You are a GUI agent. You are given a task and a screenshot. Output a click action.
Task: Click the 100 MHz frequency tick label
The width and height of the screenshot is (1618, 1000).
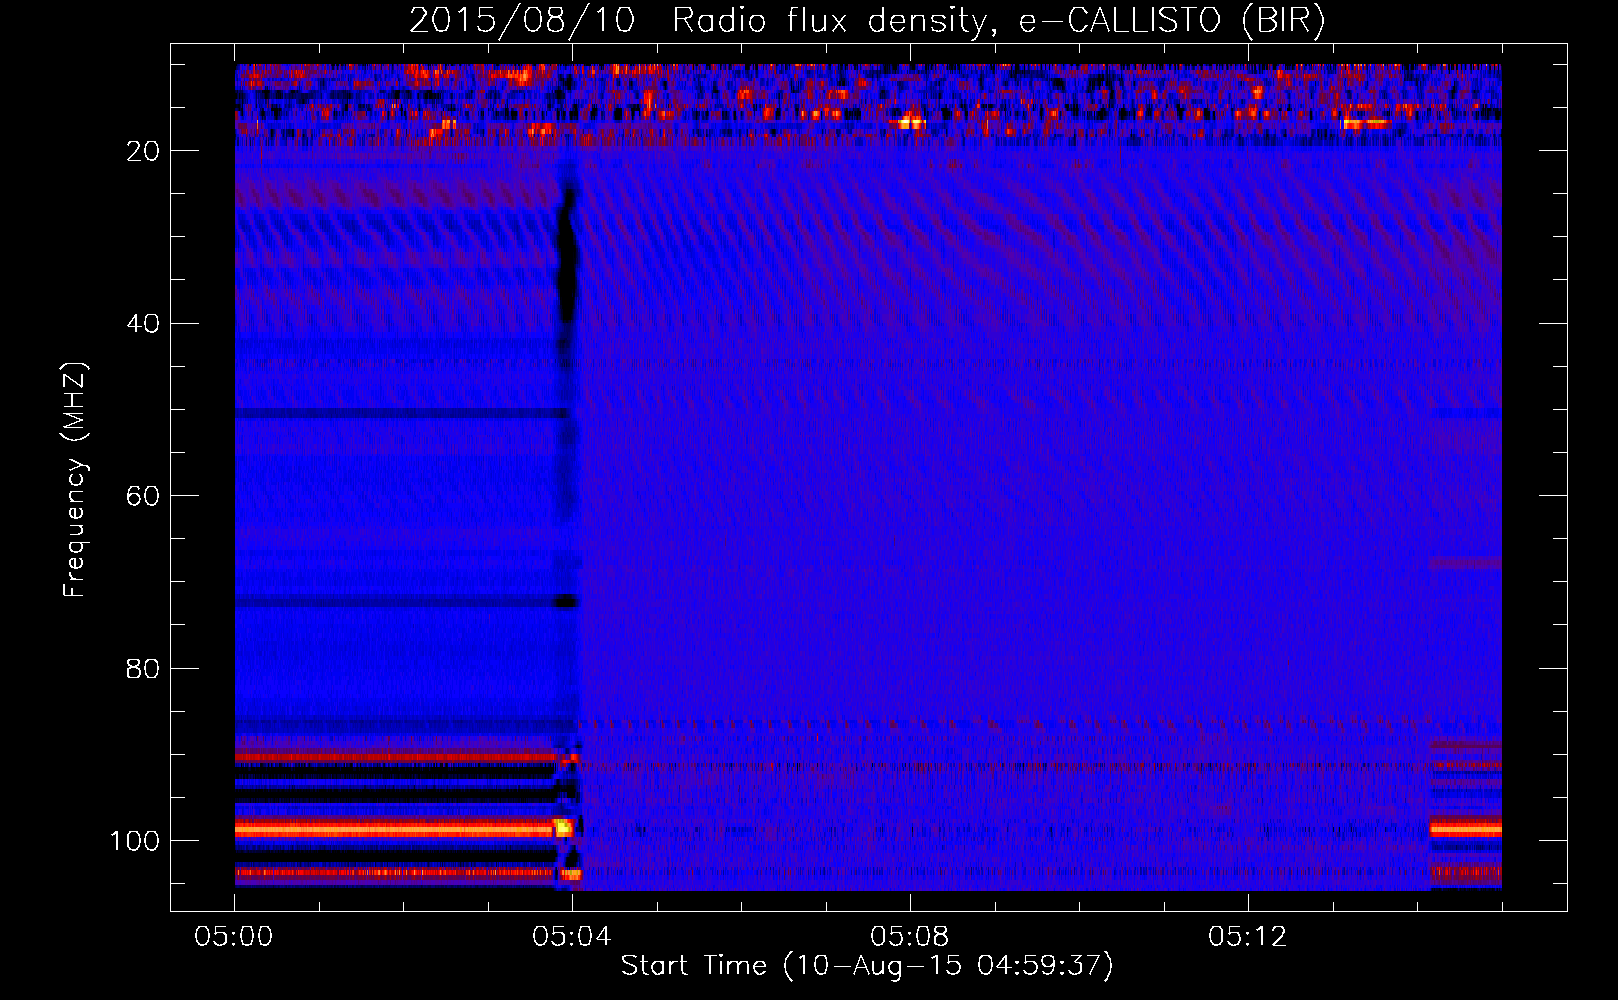click(135, 840)
